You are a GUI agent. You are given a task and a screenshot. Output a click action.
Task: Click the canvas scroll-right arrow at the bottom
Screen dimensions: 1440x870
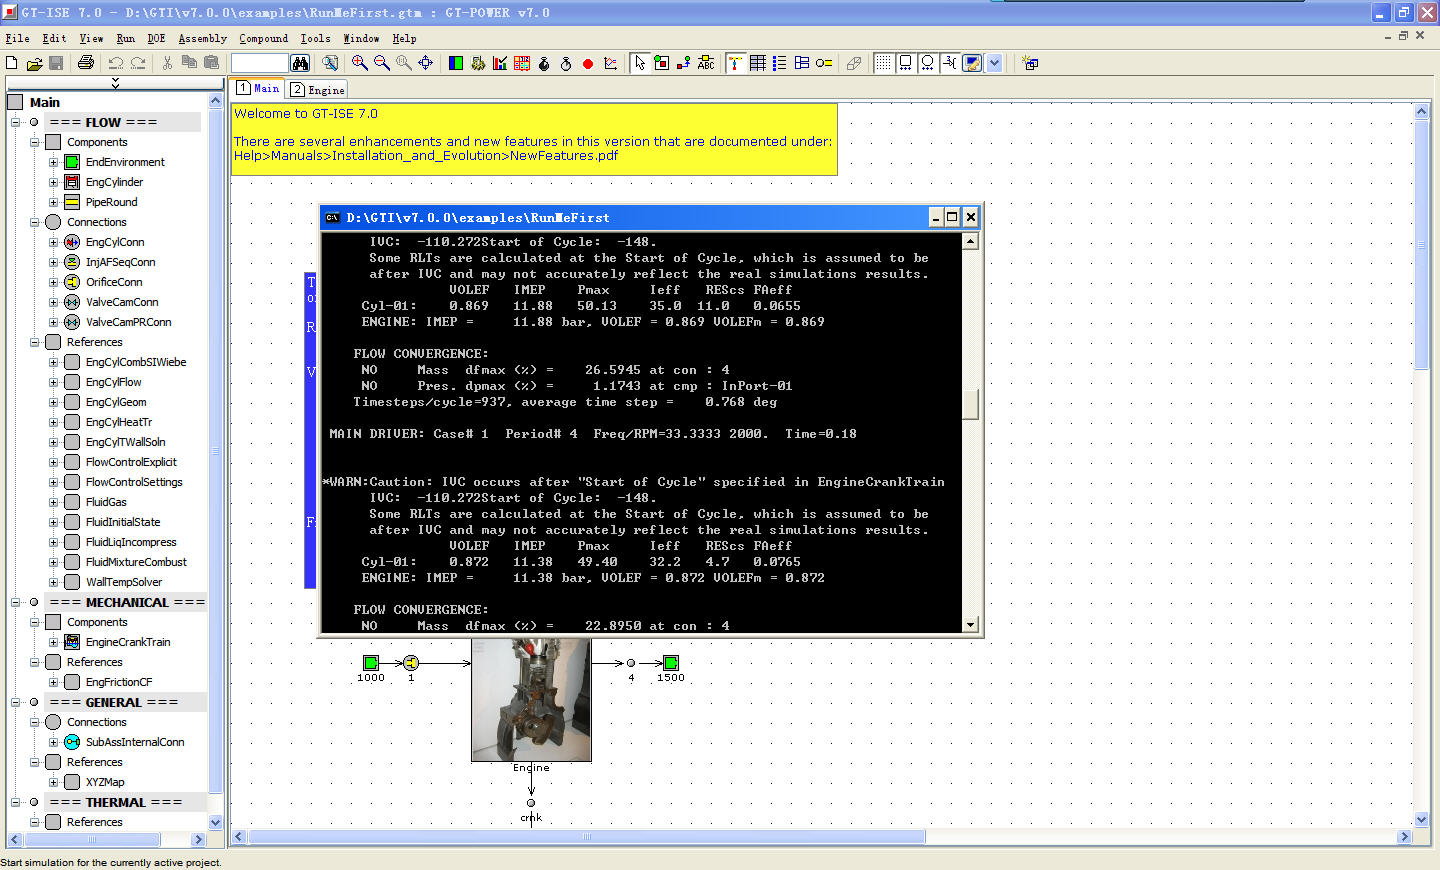[1404, 836]
